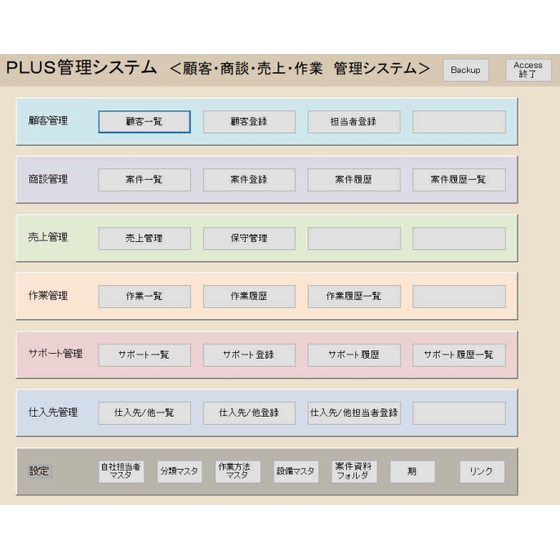Click the PLUS管理システム title text
This screenshot has width=560, height=560.
(81, 68)
